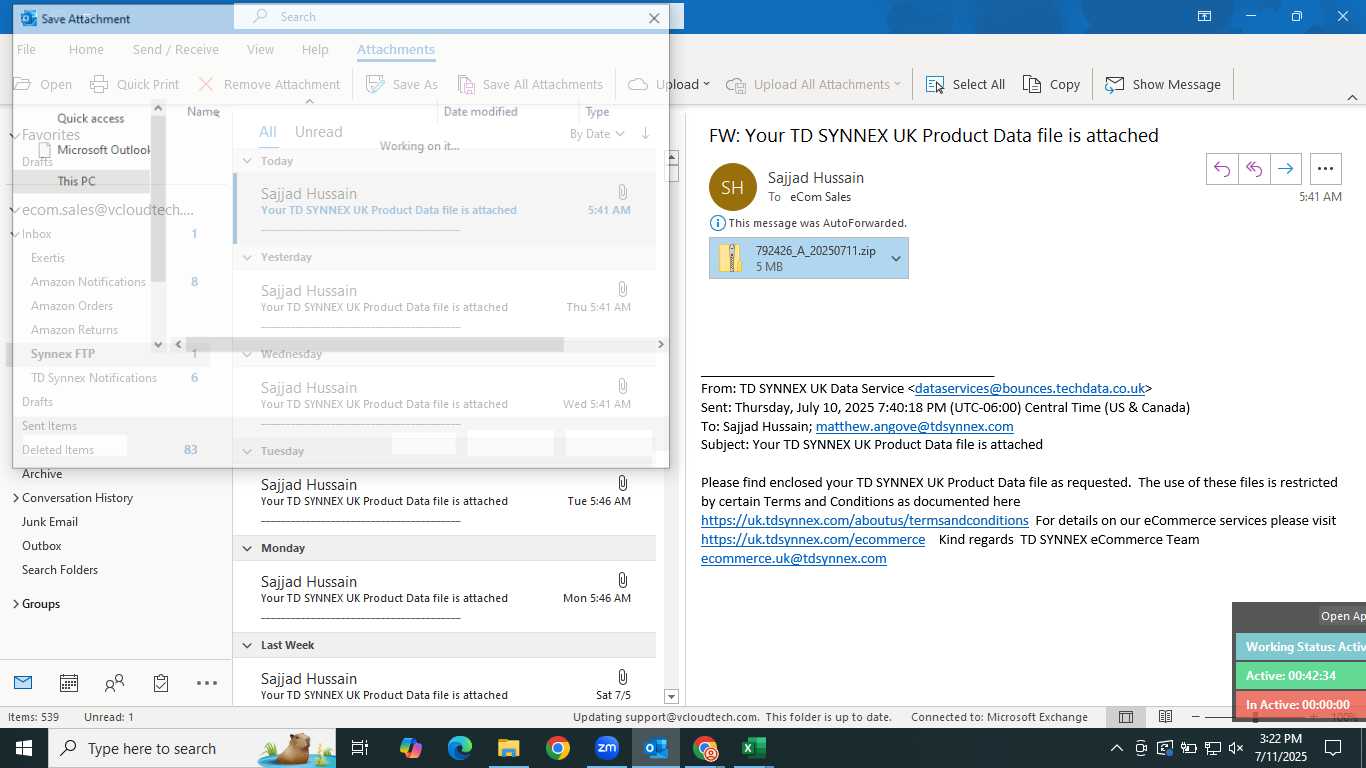The width and height of the screenshot is (1366, 768).
Task: Click the Open attachment ribbon button
Action: click(42, 84)
